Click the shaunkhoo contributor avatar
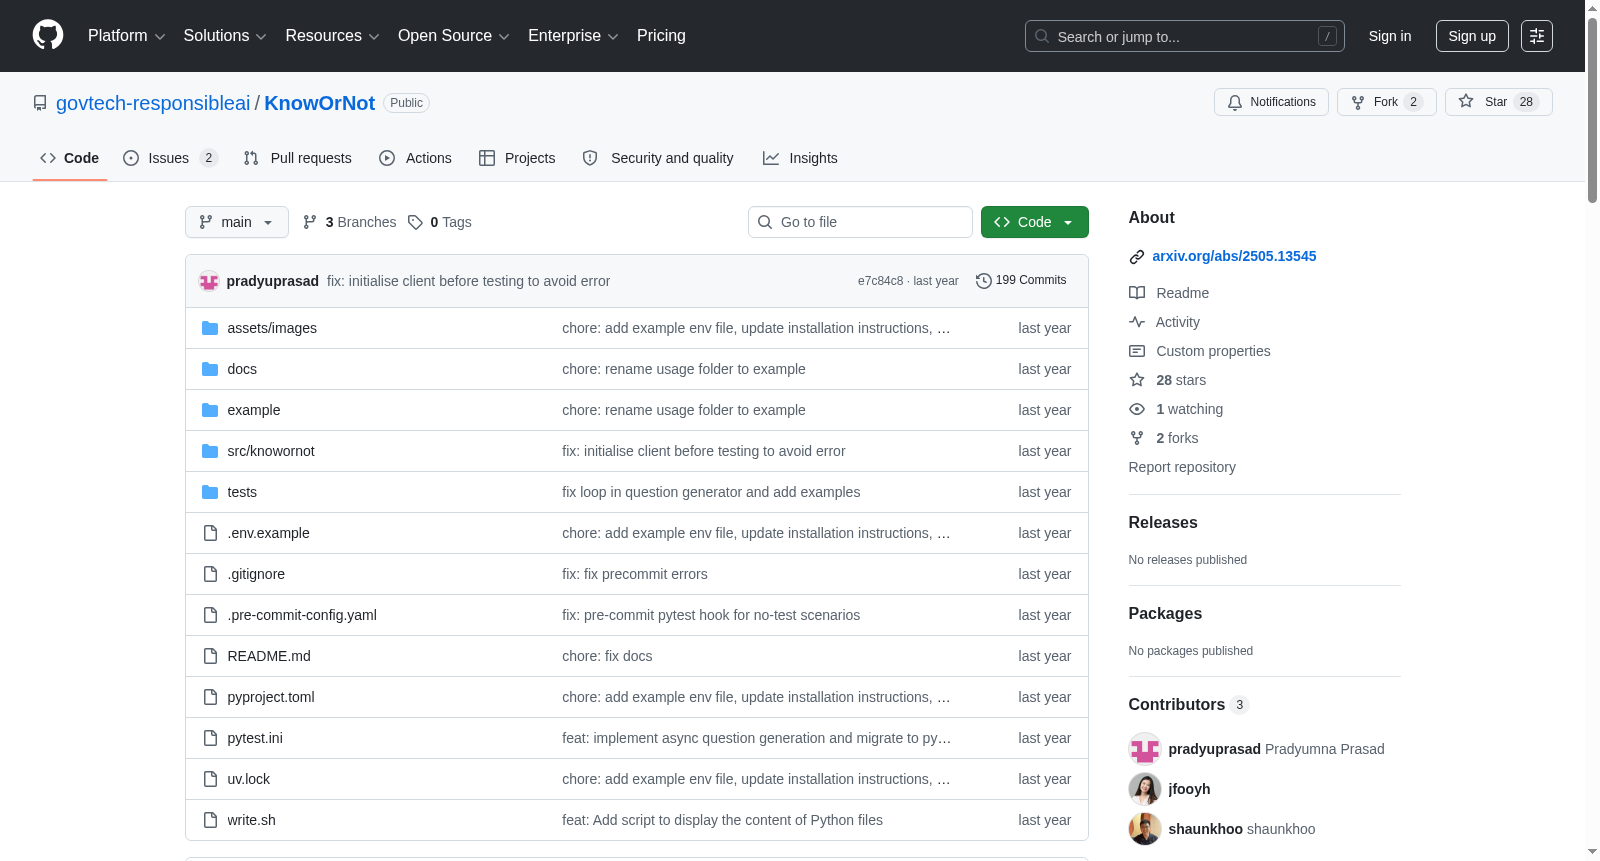The height and width of the screenshot is (861, 1600). pyautogui.click(x=1145, y=829)
